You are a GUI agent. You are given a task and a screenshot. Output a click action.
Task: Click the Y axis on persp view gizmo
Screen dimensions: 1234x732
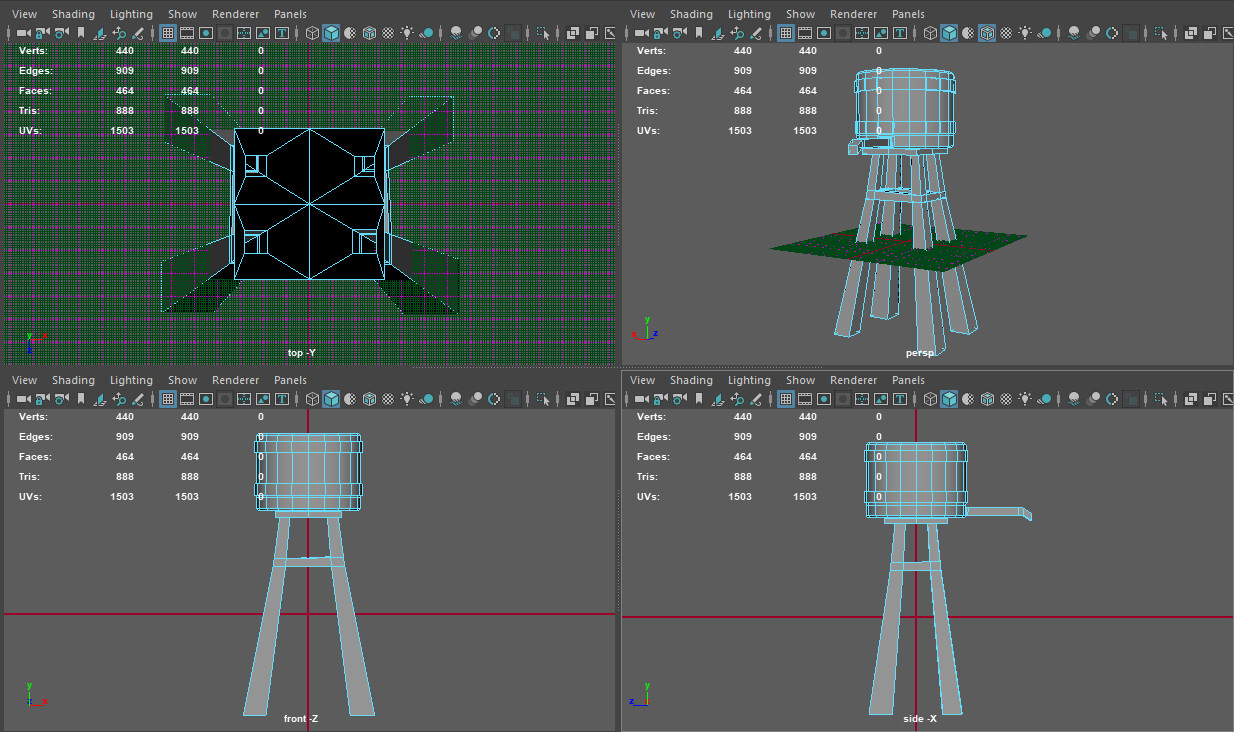(646, 320)
